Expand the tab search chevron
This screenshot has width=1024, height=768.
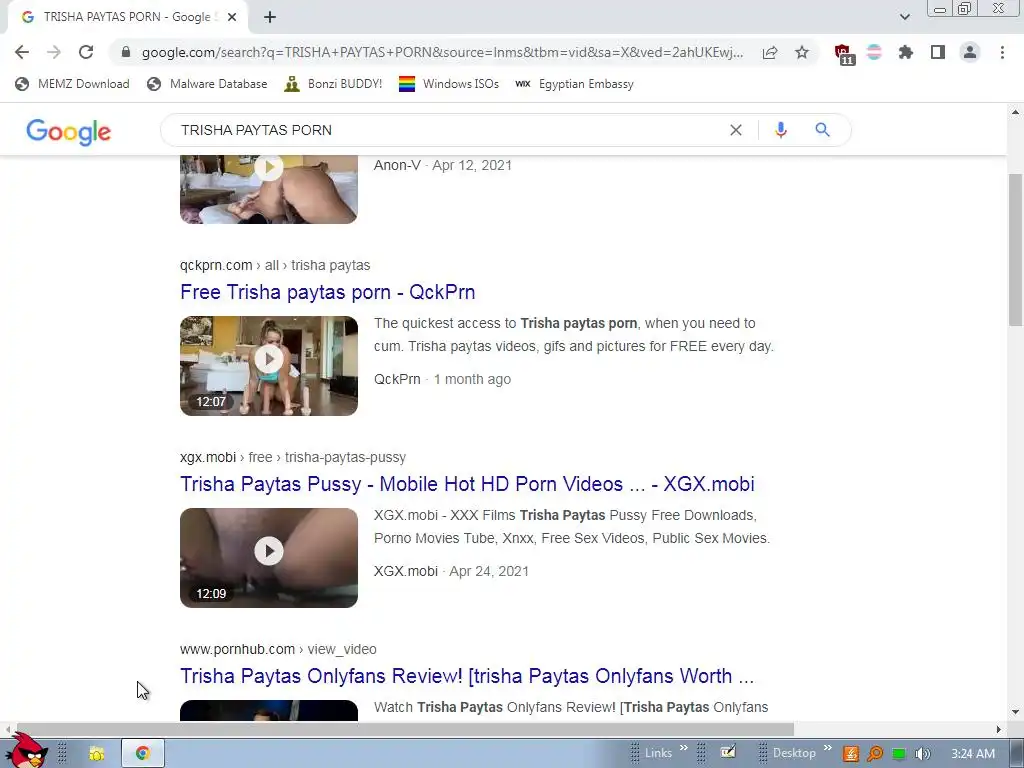(x=904, y=17)
